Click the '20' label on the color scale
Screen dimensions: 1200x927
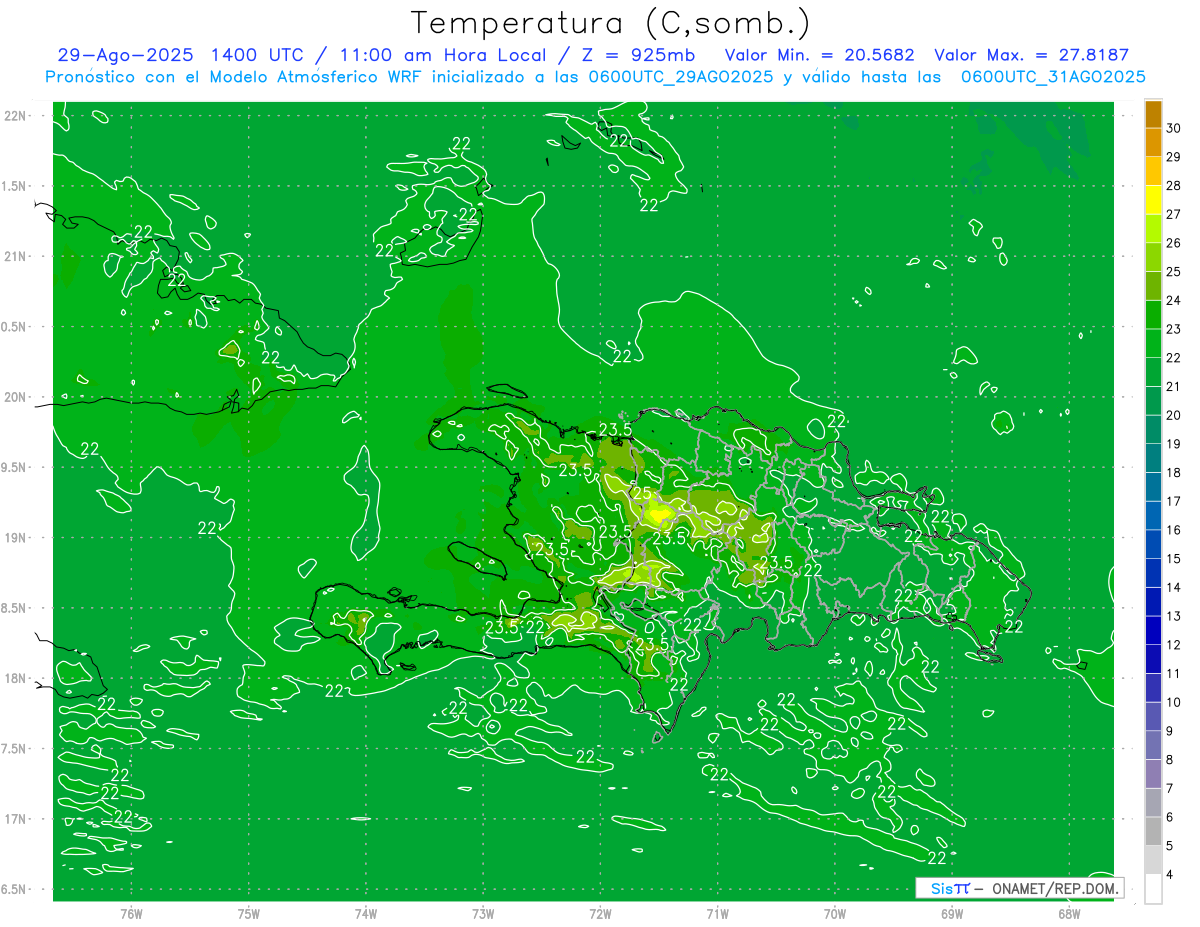(x=1174, y=415)
